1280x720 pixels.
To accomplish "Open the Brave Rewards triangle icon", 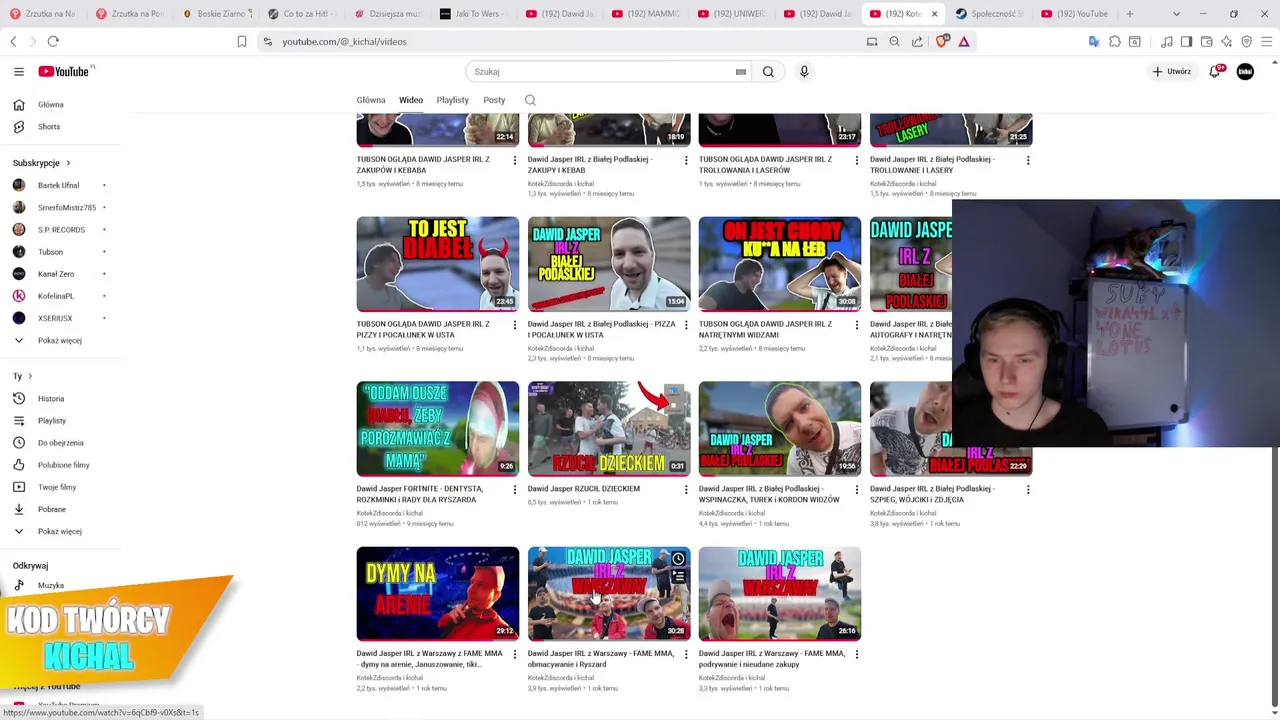I will [964, 41].
